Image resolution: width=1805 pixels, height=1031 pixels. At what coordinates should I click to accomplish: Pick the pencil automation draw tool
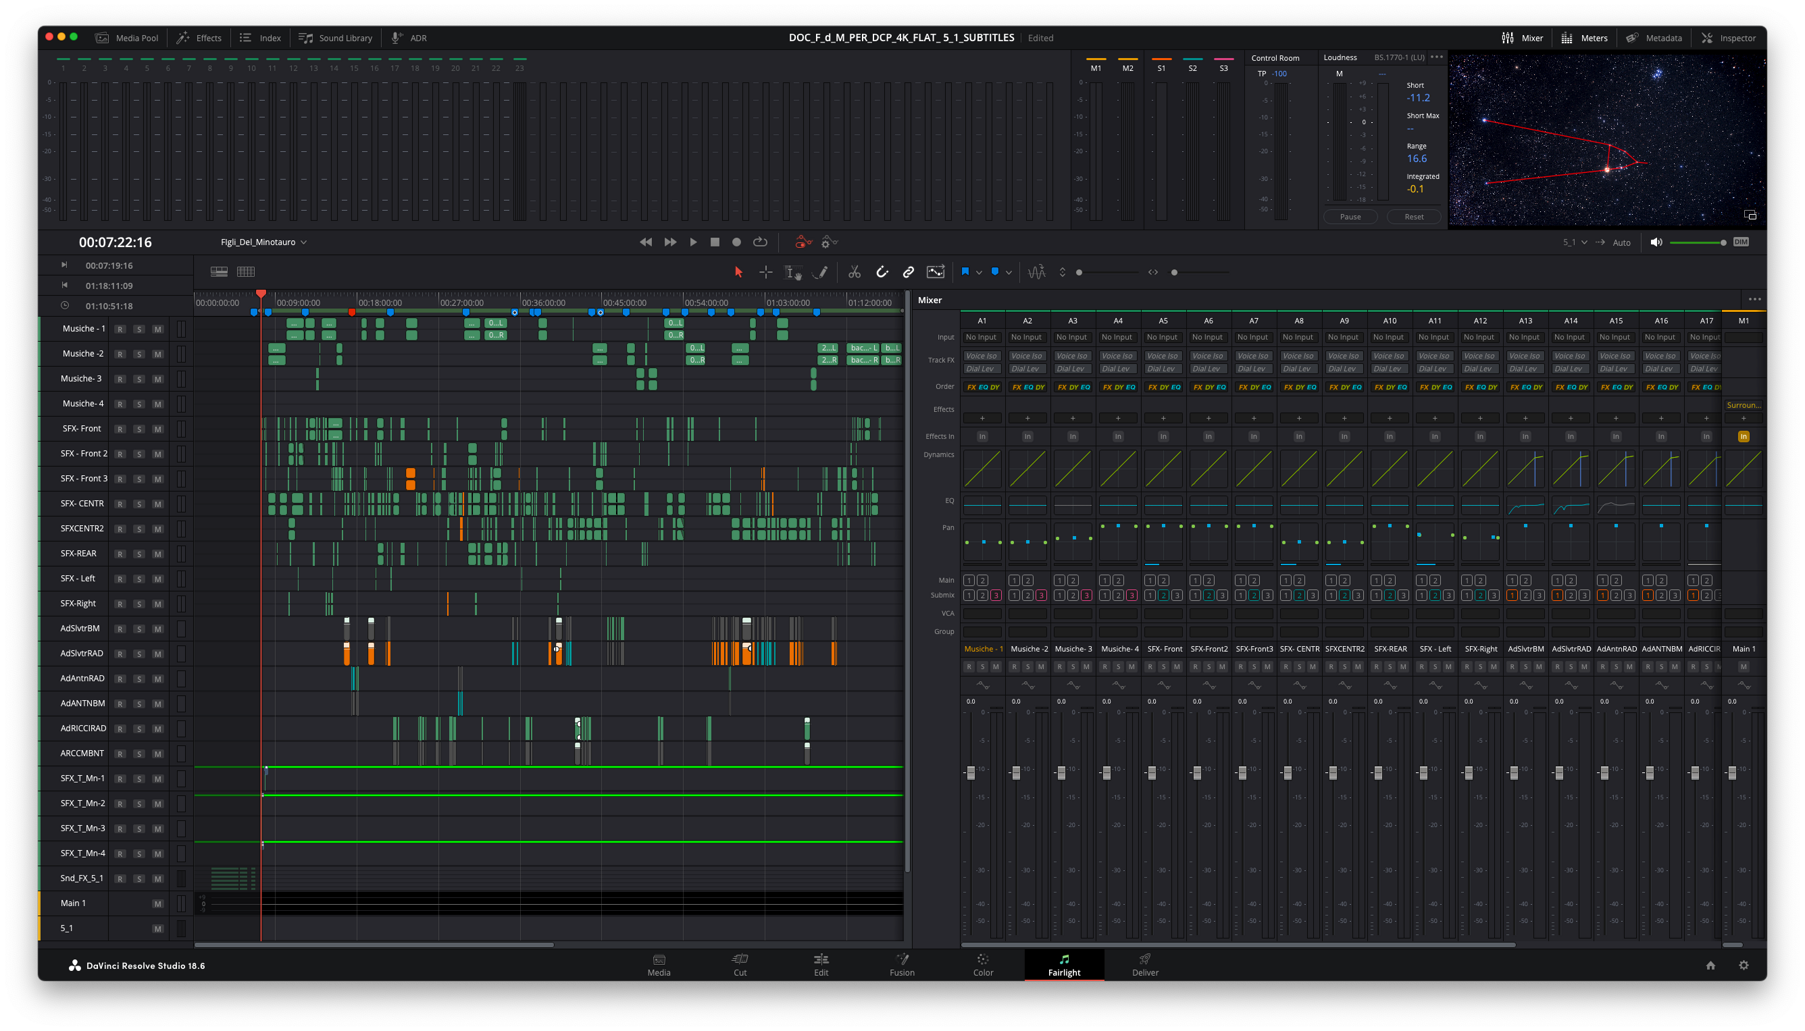pos(821,272)
